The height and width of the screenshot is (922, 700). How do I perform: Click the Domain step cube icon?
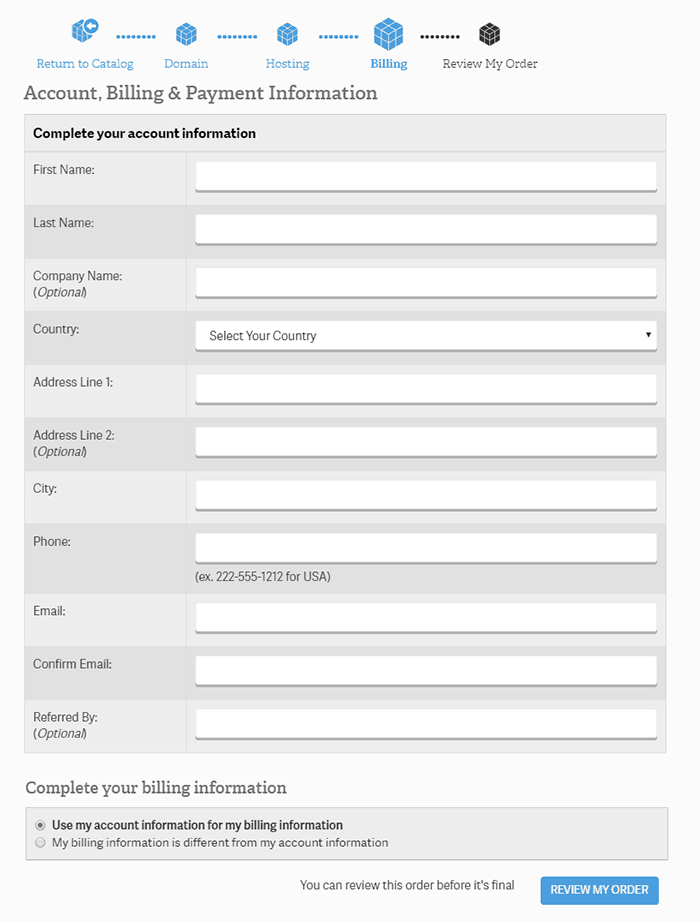point(186,35)
